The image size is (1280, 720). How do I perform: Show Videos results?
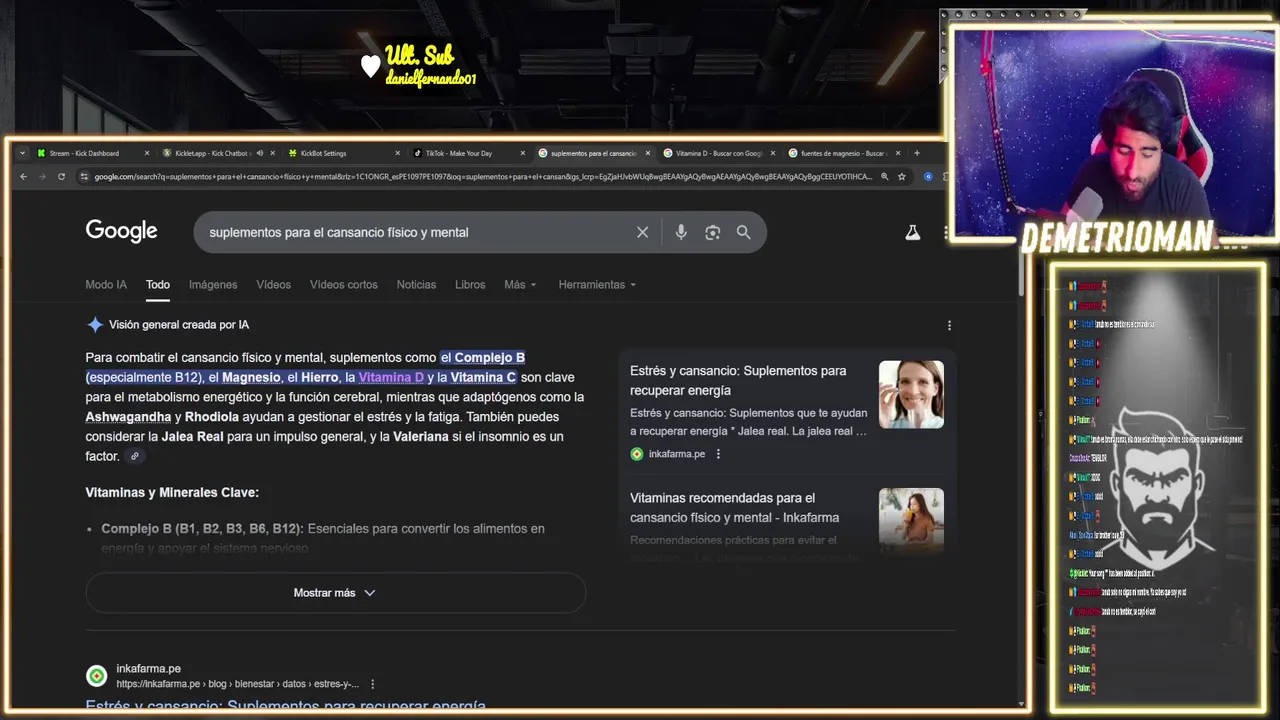click(x=273, y=285)
